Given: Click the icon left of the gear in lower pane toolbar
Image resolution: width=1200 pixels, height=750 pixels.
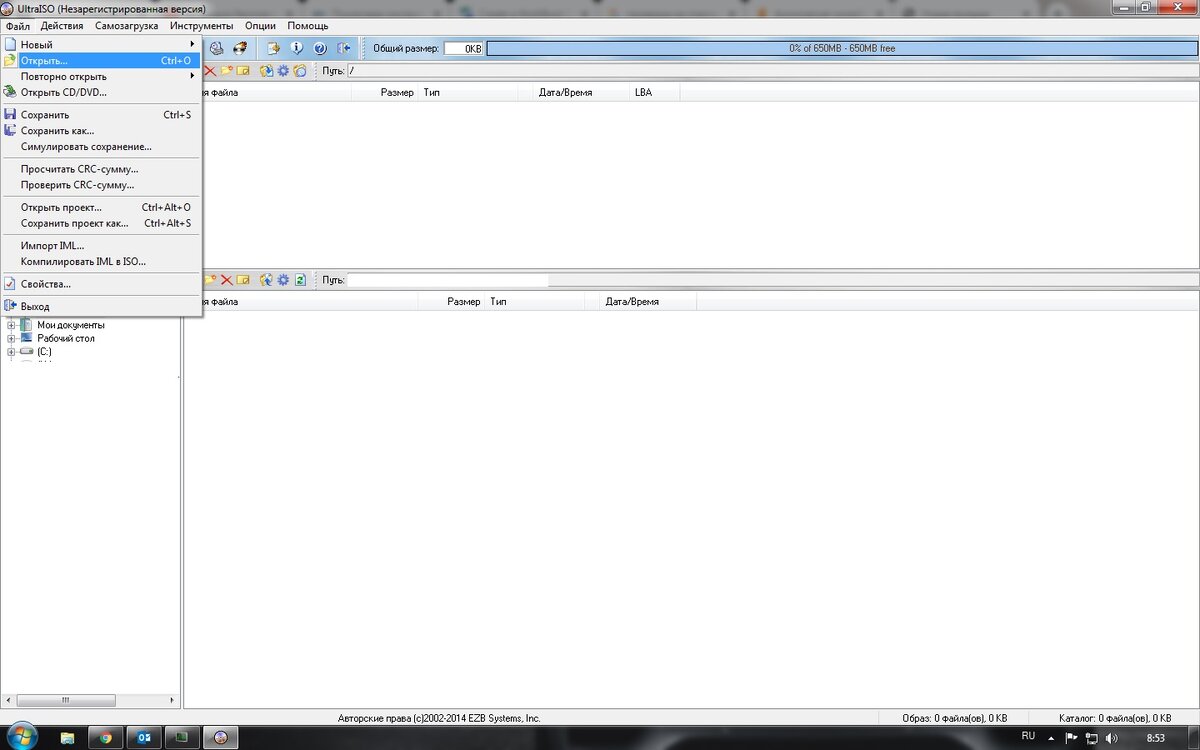Looking at the screenshot, I should pyautogui.click(x=267, y=280).
